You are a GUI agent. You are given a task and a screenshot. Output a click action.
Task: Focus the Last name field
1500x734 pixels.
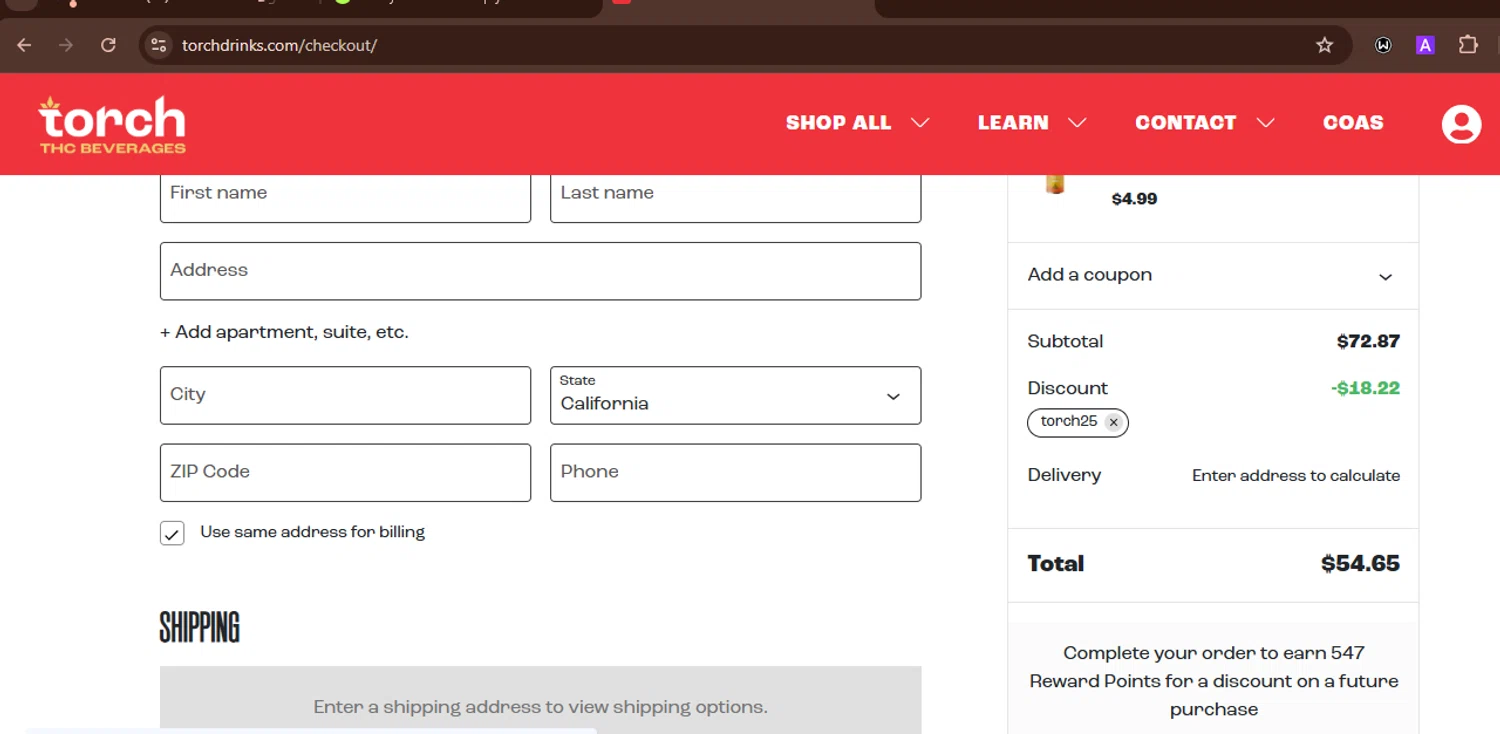[x=735, y=197]
